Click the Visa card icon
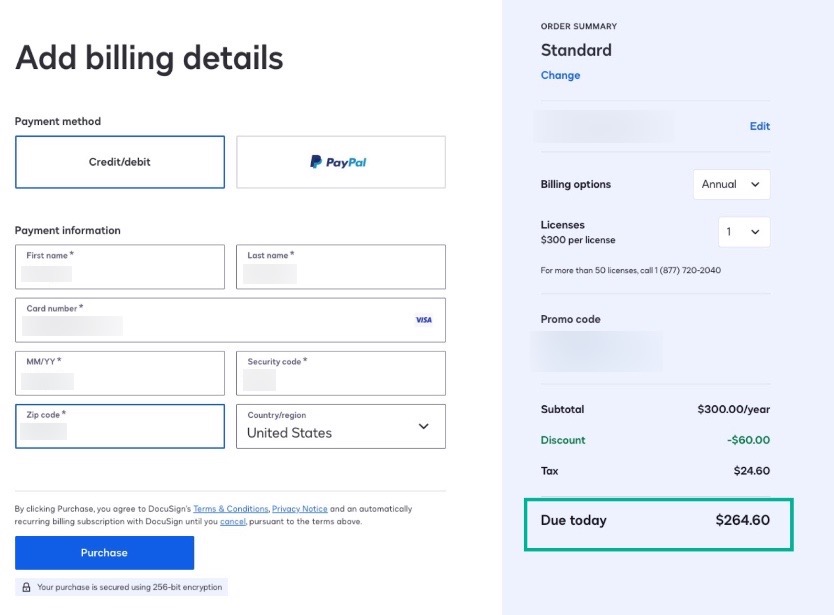This screenshot has width=834, height=615. (423, 320)
